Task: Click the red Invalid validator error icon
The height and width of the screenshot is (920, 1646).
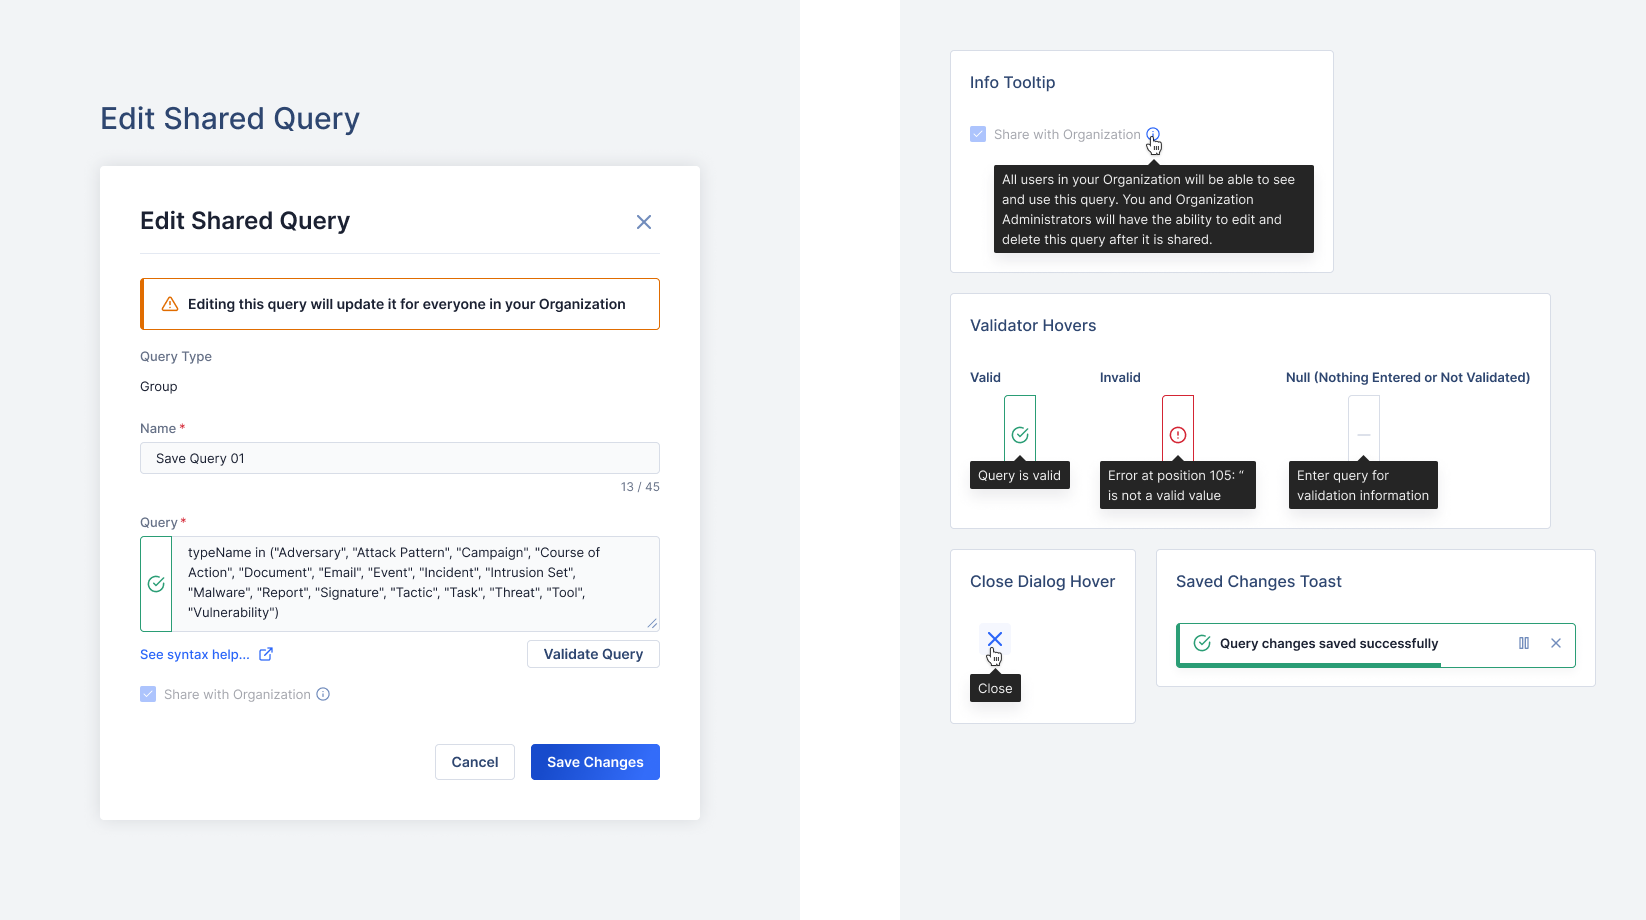Action: click(1178, 435)
